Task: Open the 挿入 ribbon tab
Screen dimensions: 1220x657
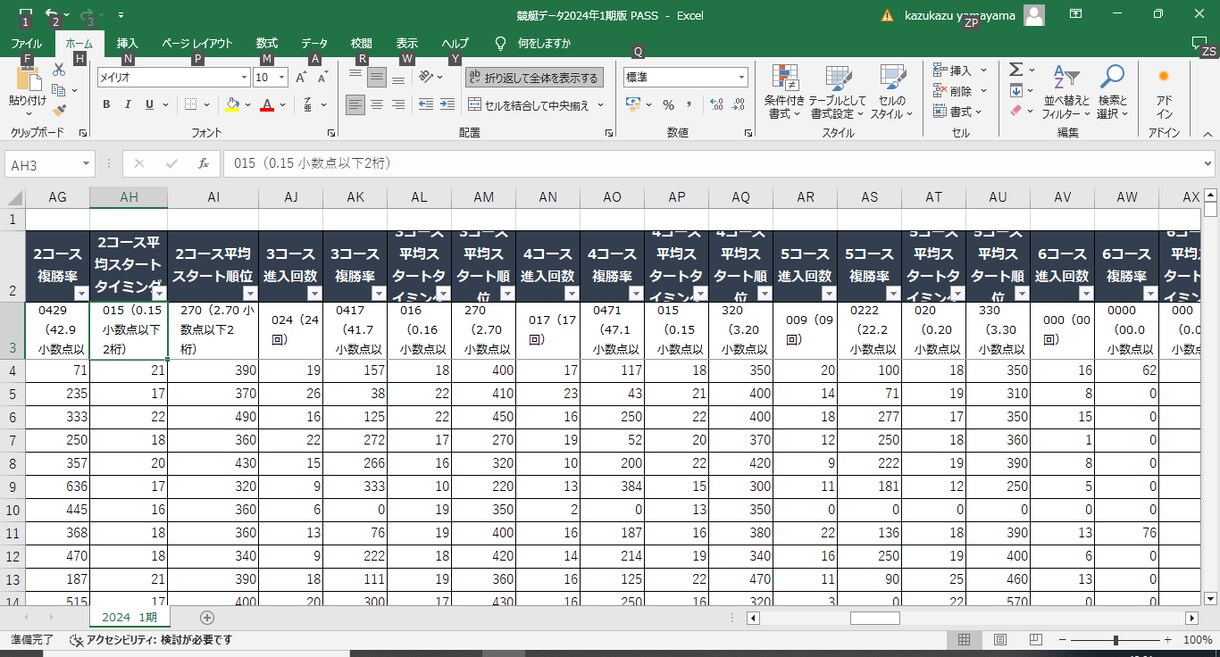Action: pos(127,43)
